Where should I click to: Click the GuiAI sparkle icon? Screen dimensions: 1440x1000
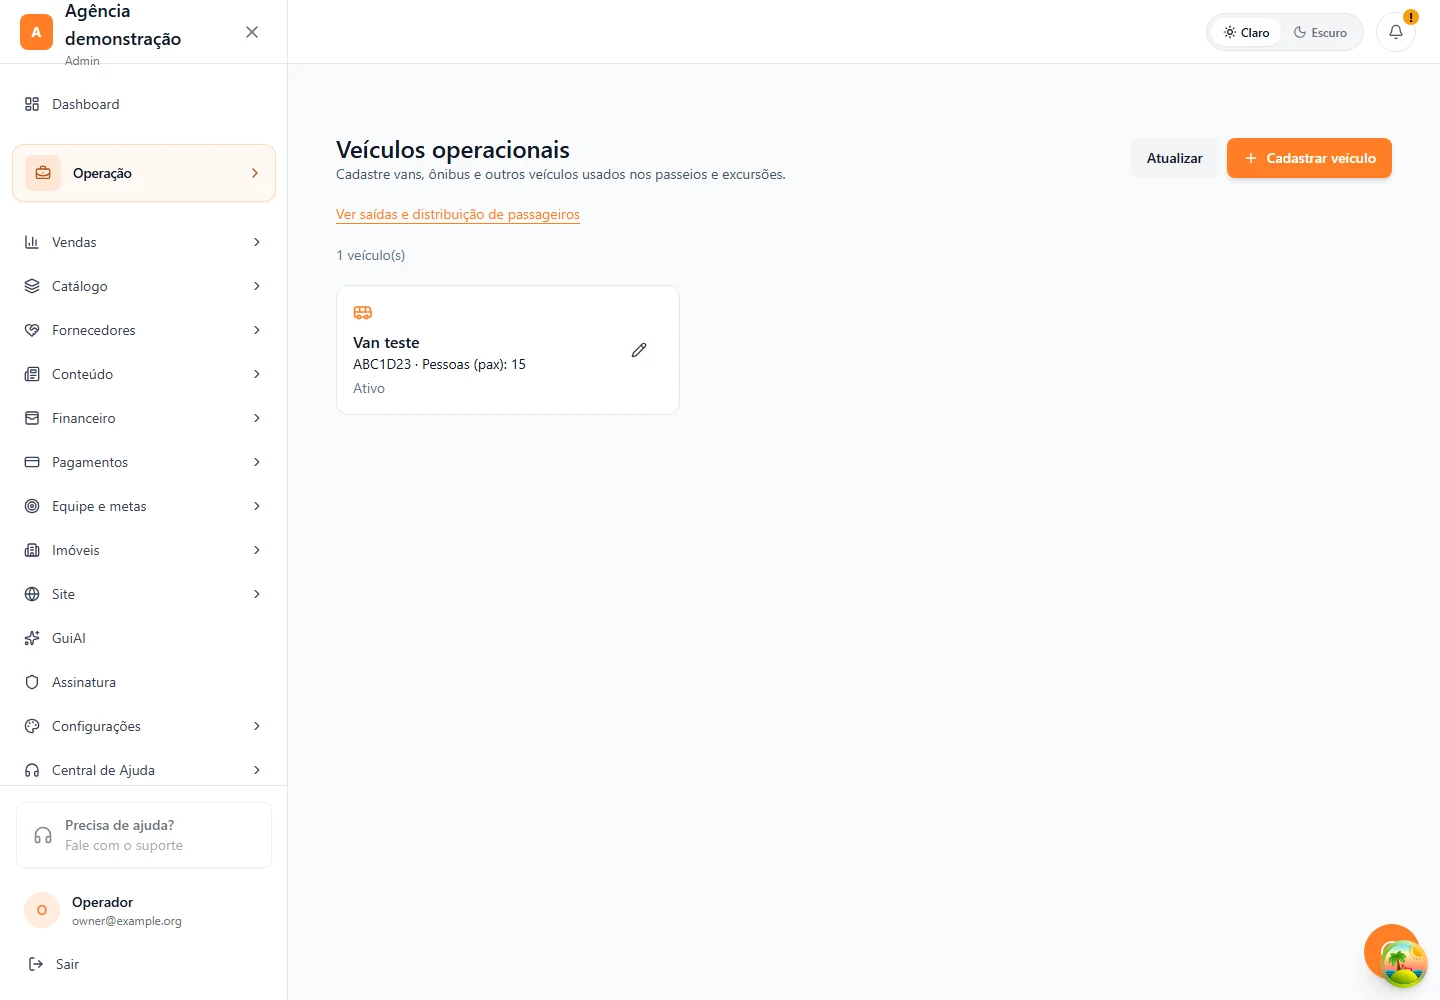click(x=32, y=638)
